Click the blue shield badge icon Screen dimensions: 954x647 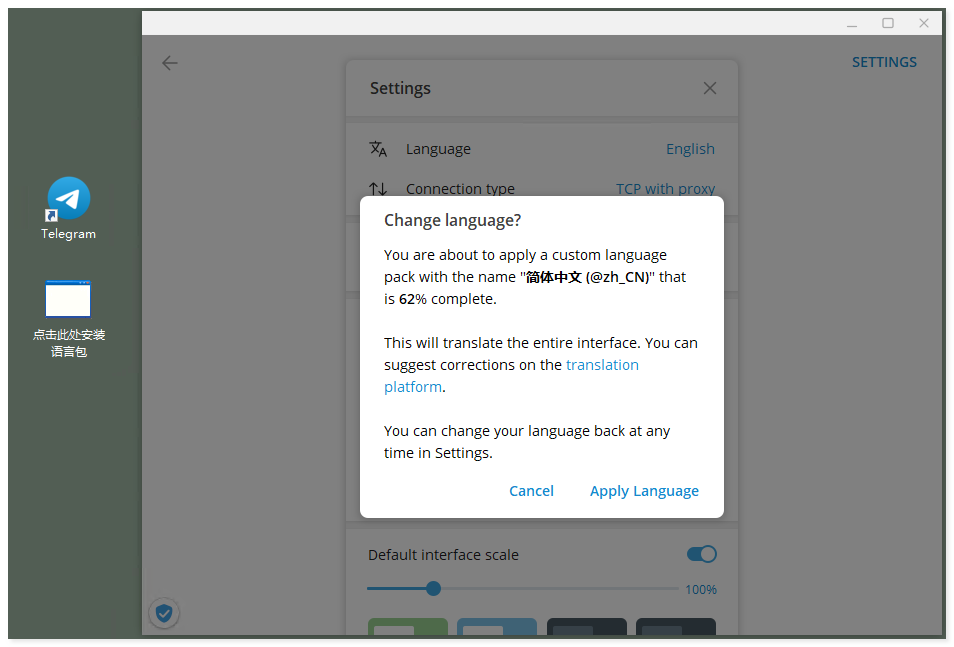tap(164, 613)
